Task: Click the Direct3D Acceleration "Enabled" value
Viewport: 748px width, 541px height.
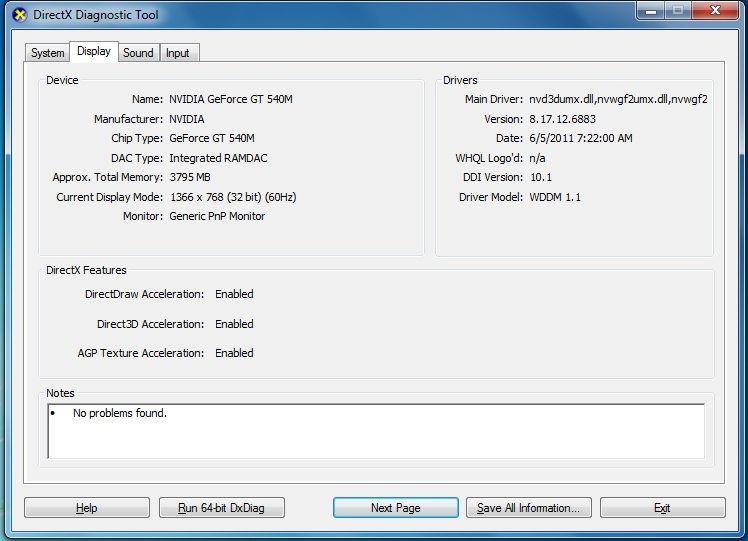Action: click(234, 324)
